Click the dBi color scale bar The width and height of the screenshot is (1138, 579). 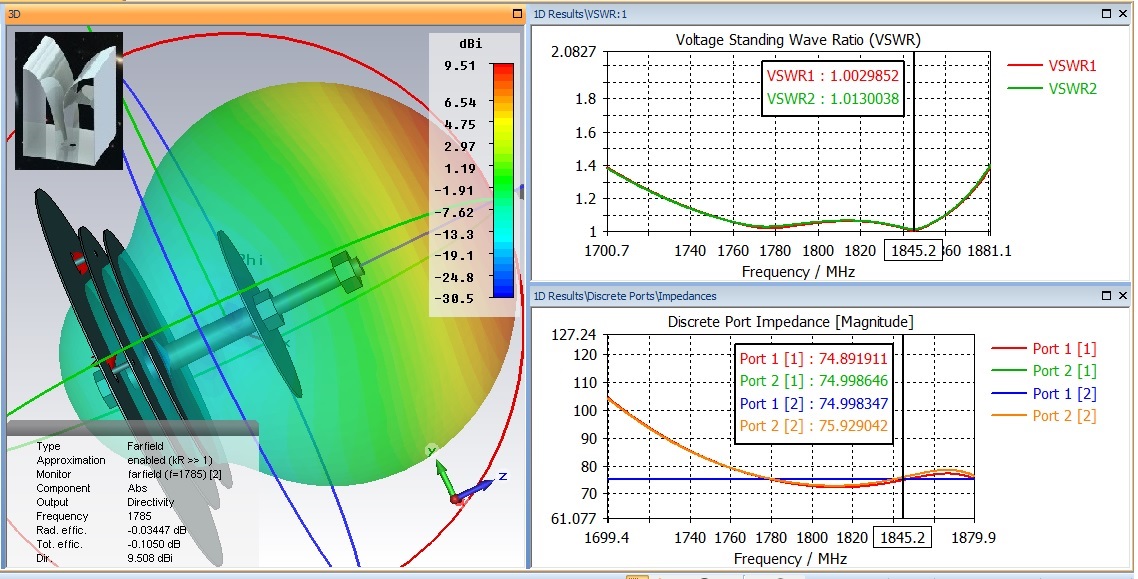click(502, 180)
